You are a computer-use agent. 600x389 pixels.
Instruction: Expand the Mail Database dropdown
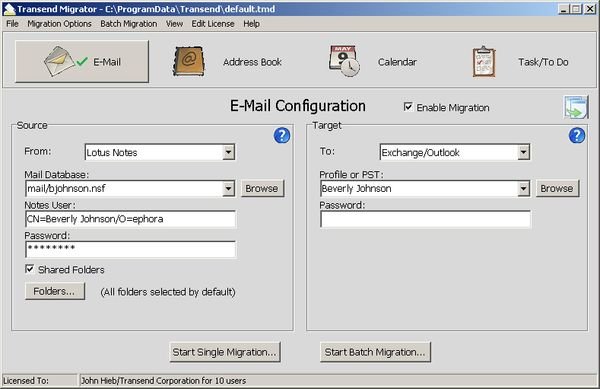pos(228,189)
